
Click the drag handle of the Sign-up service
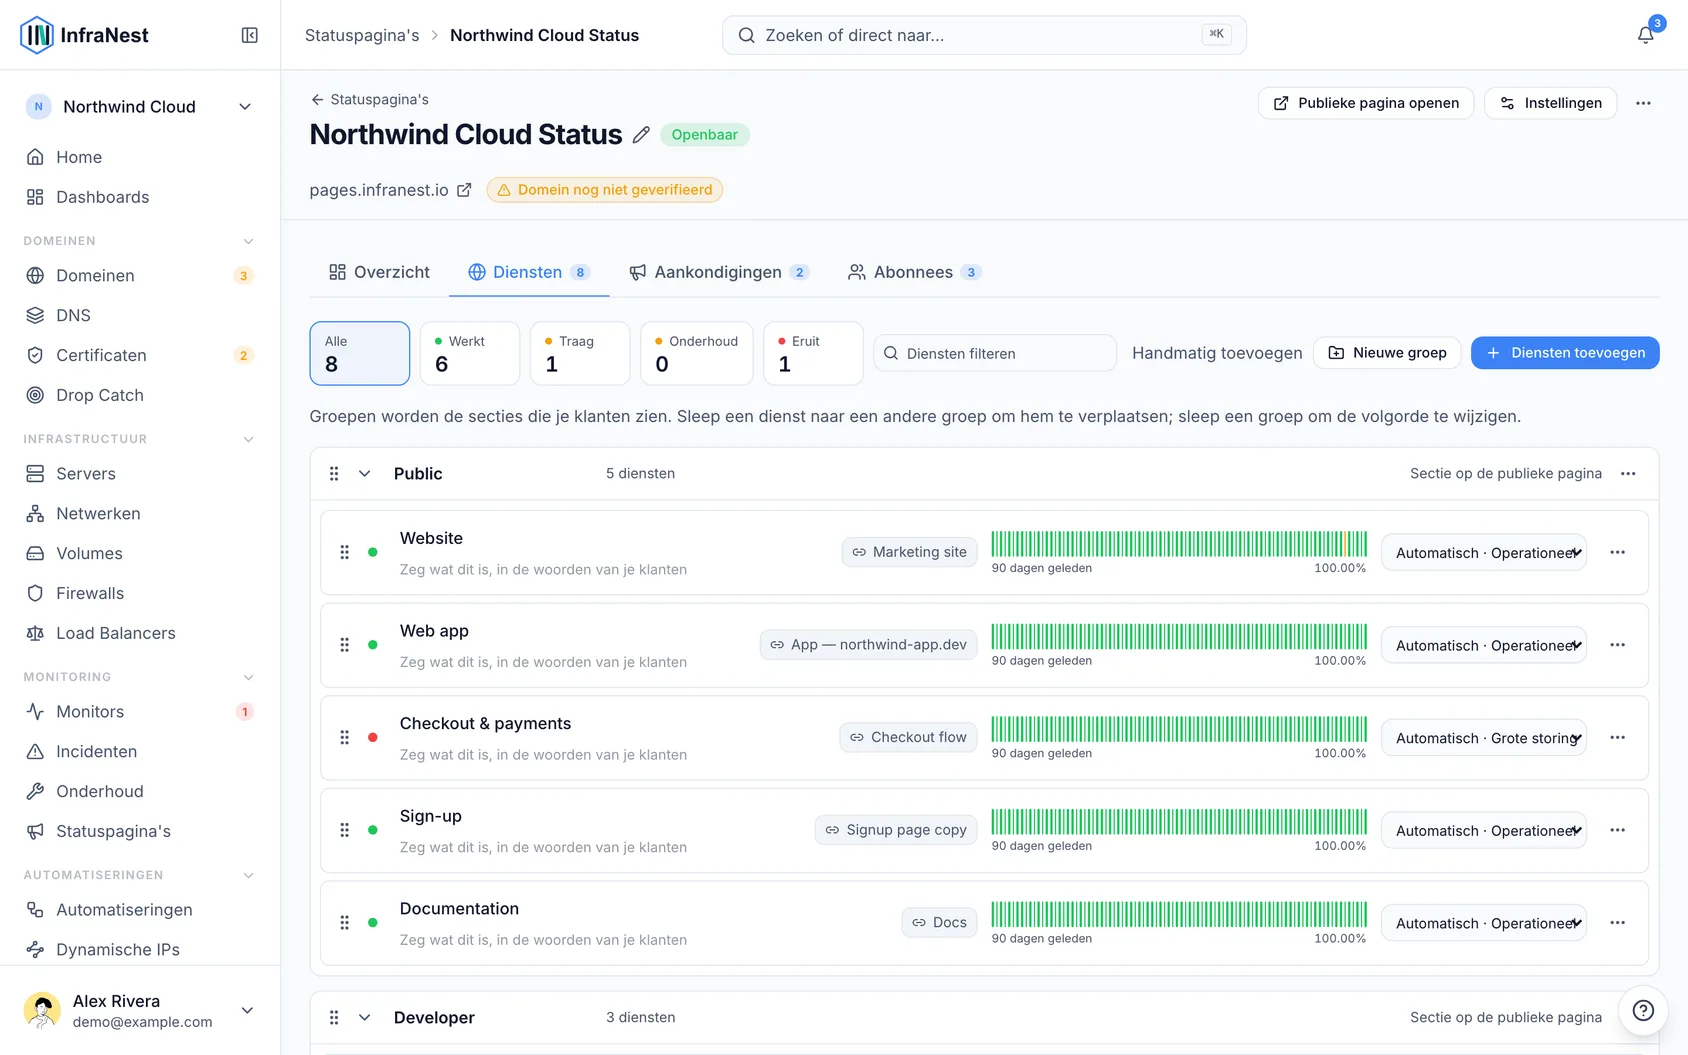[x=344, y=830]
